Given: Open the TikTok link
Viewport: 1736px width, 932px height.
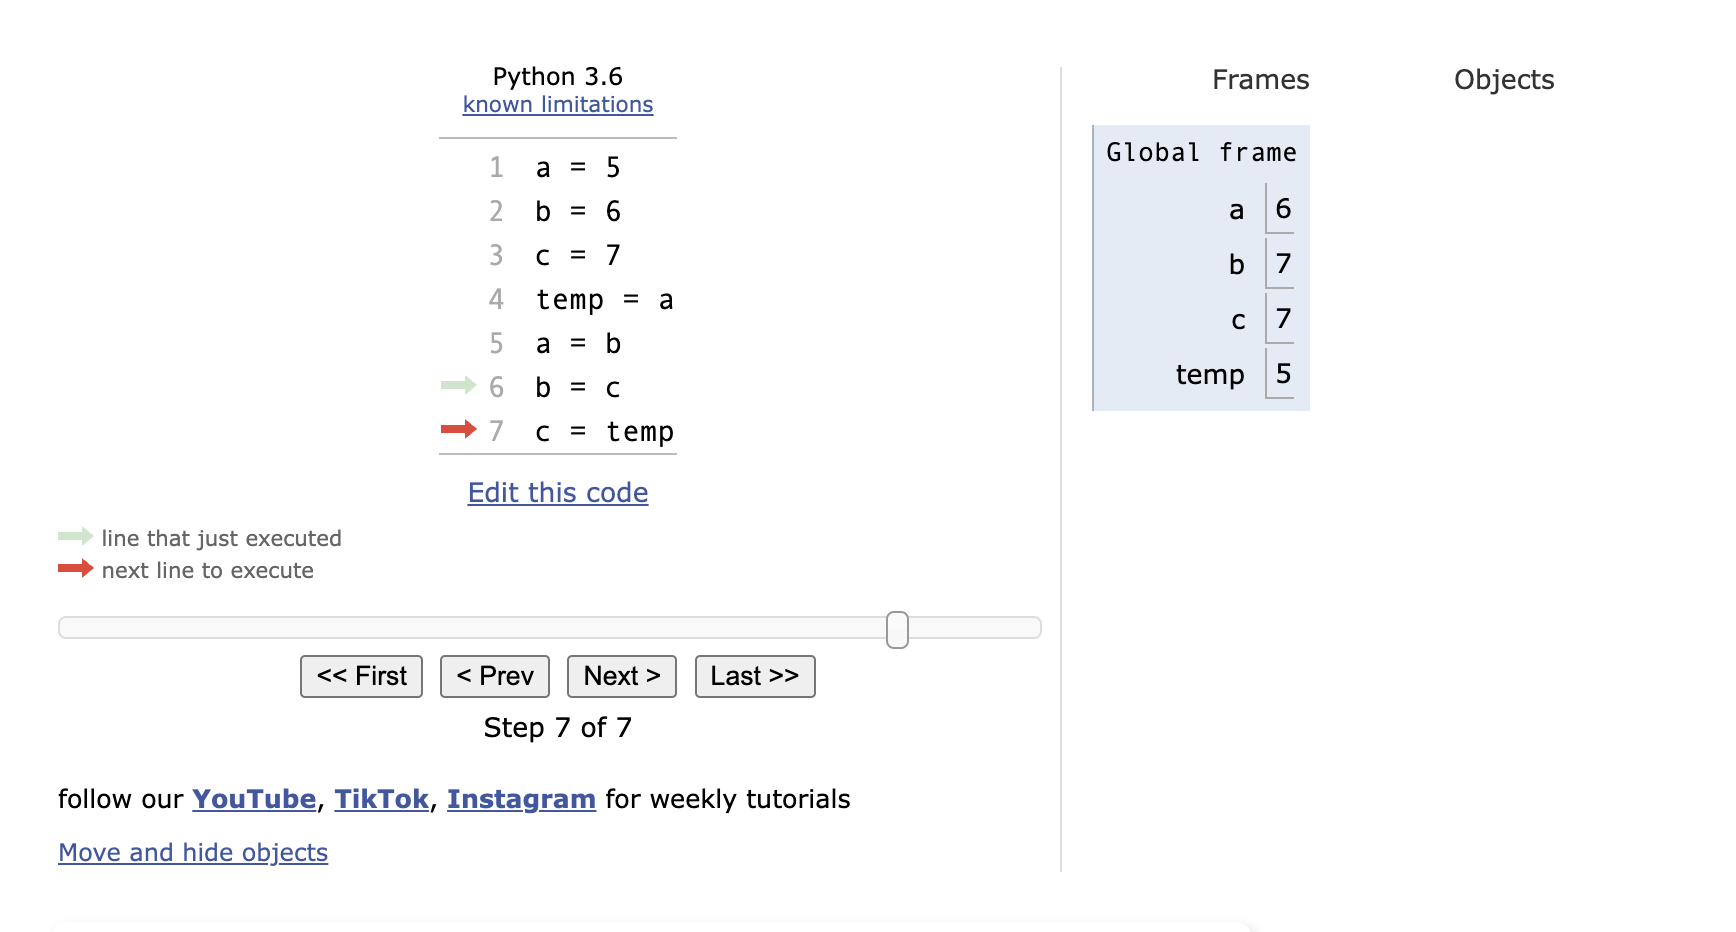Looking at the screenshot, I should pyautogui.click(x=381, y=799).
